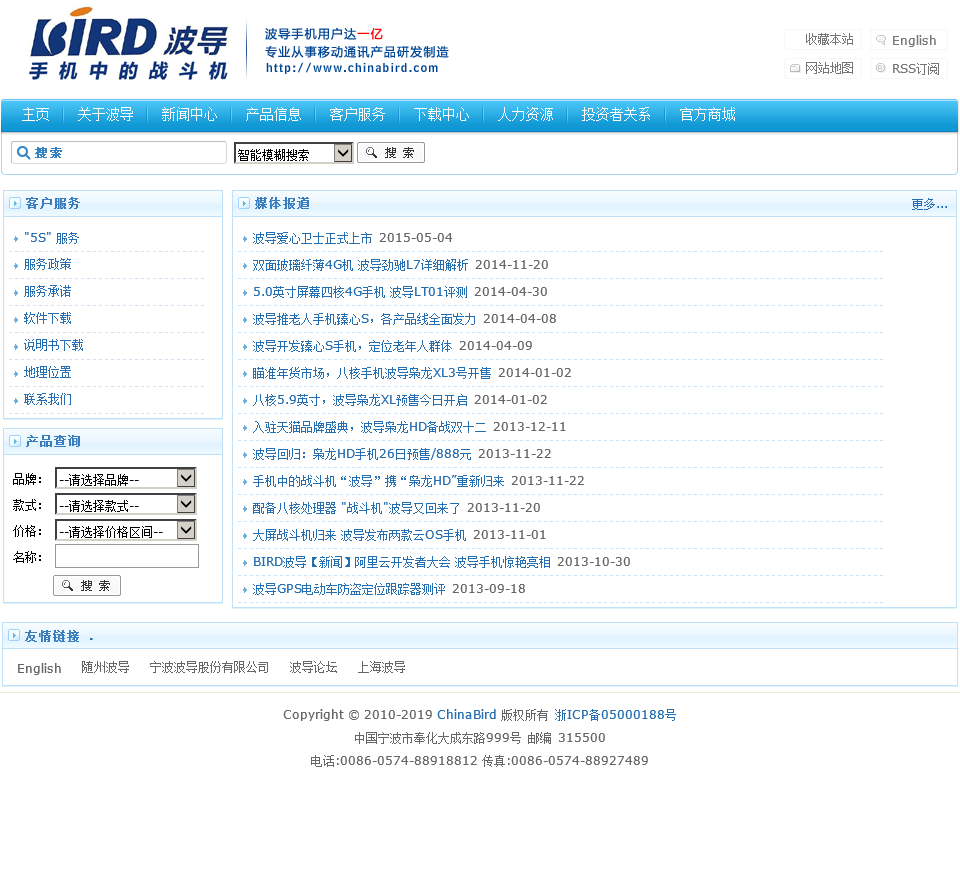Screen dimensions: 960x873
Task: Open article 波导推老人手机臻心S
Action: 364,319
